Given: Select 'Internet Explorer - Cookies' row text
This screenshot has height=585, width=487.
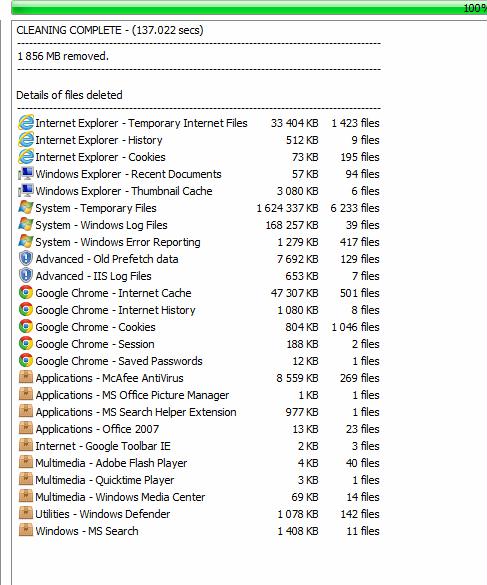Looking at the screenshot, I should point(100,157).
